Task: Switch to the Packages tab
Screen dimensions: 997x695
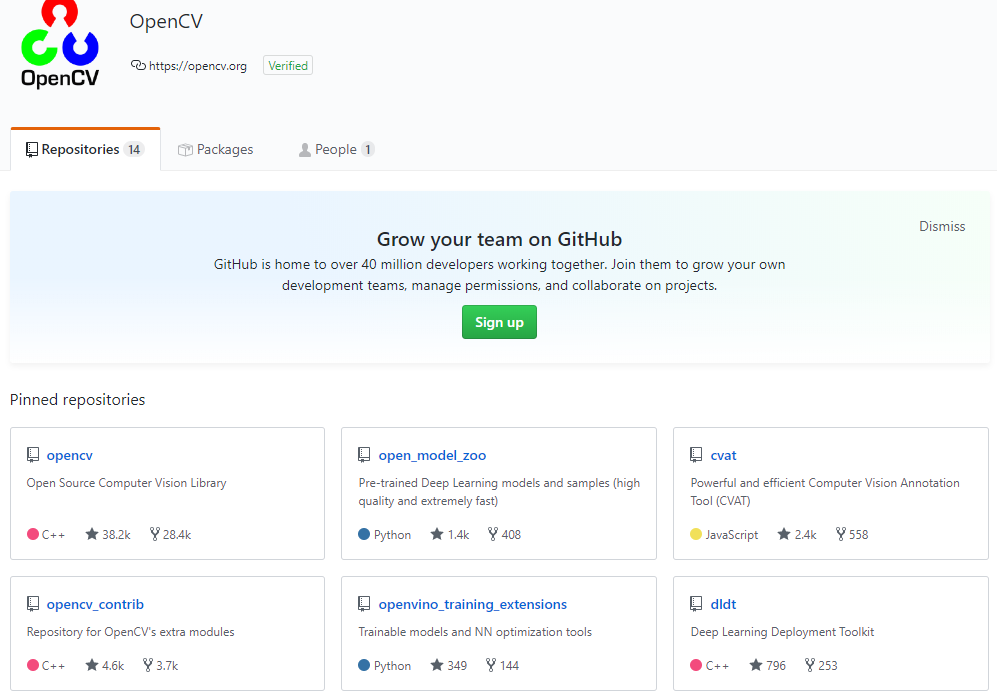Action: click(x=216, y=149)
